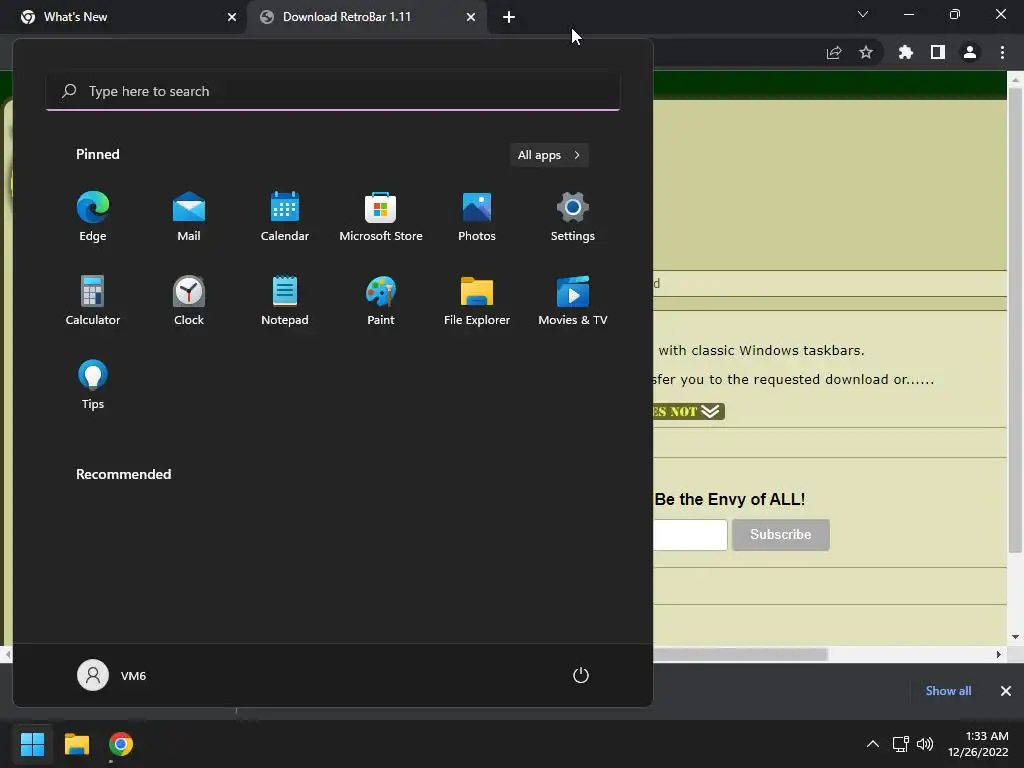Click the green double-chevron download button

(689, 411)
